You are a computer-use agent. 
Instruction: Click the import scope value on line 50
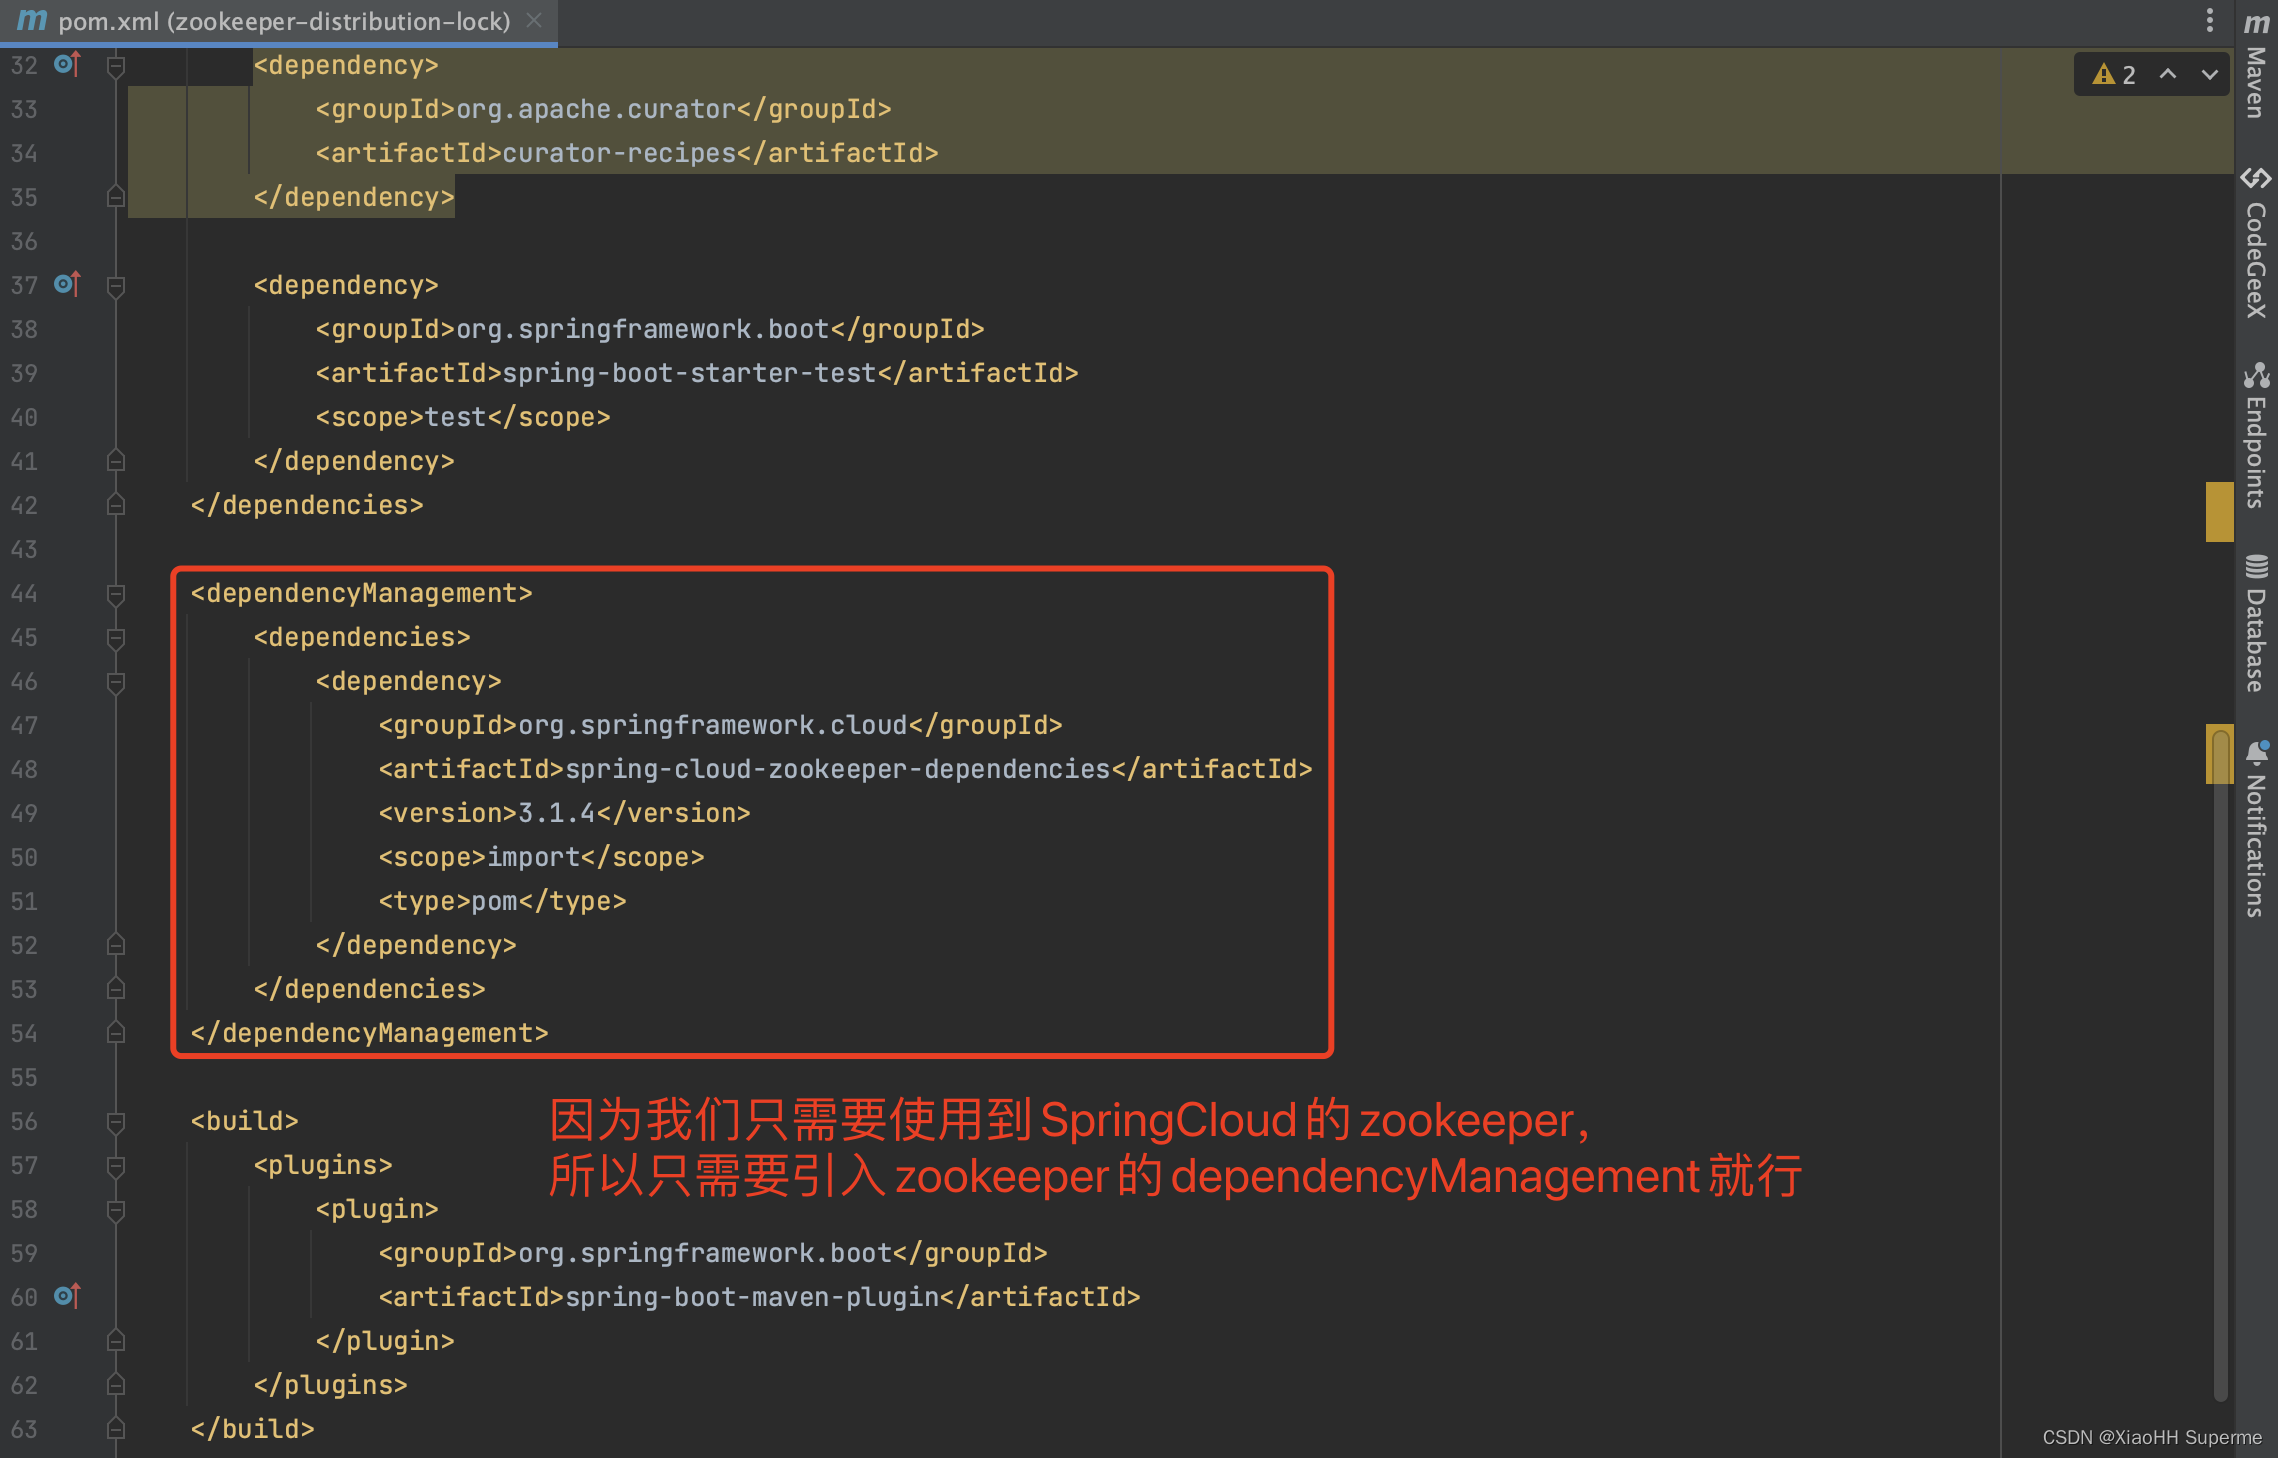point(534,857)
